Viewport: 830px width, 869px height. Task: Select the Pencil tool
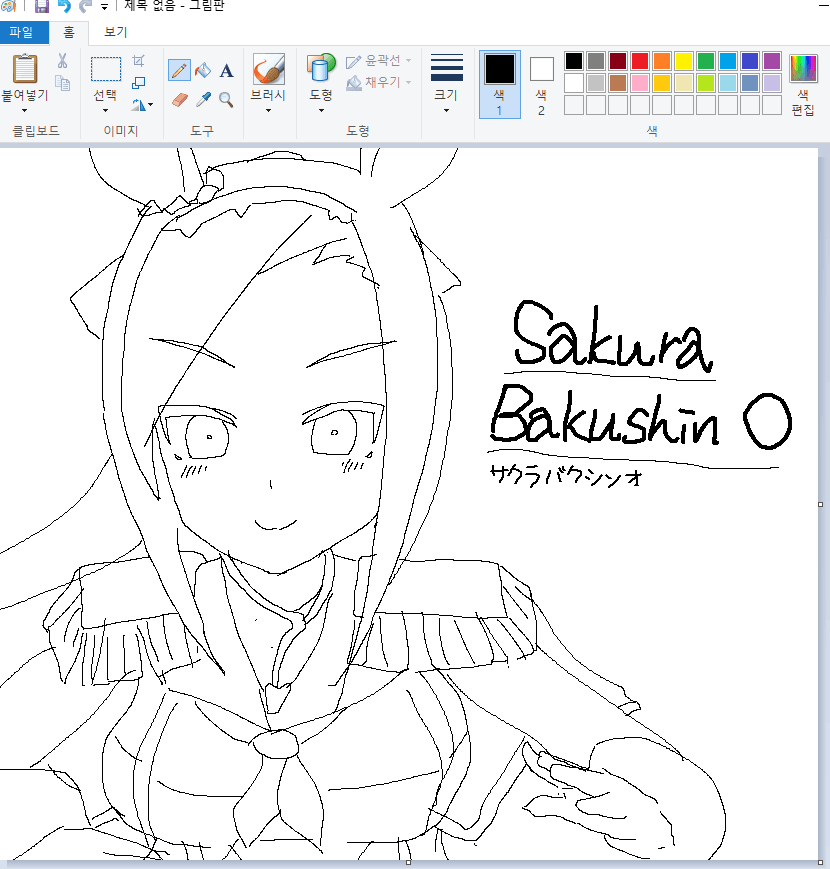179,70
